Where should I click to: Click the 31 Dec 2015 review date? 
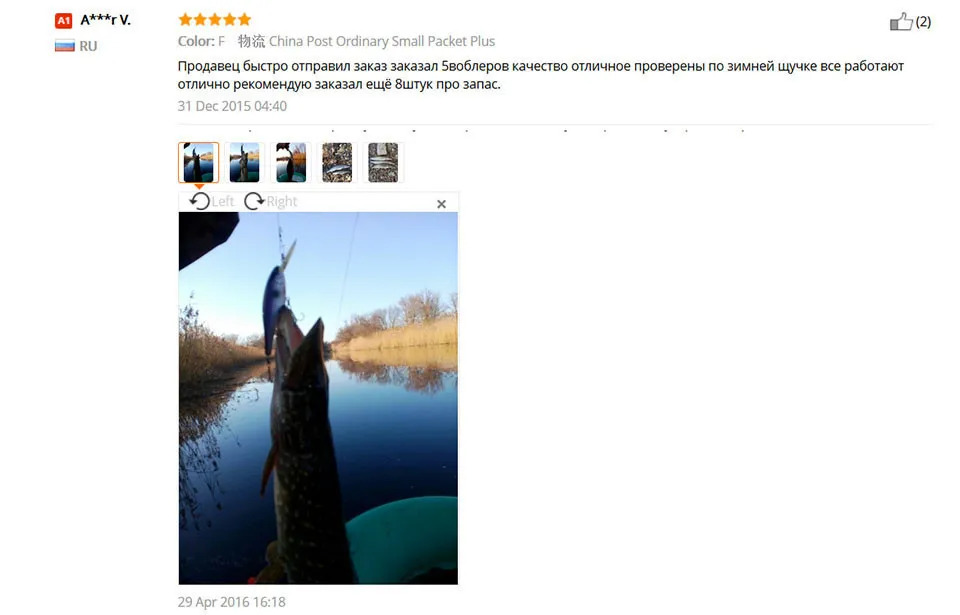point(232,106)
